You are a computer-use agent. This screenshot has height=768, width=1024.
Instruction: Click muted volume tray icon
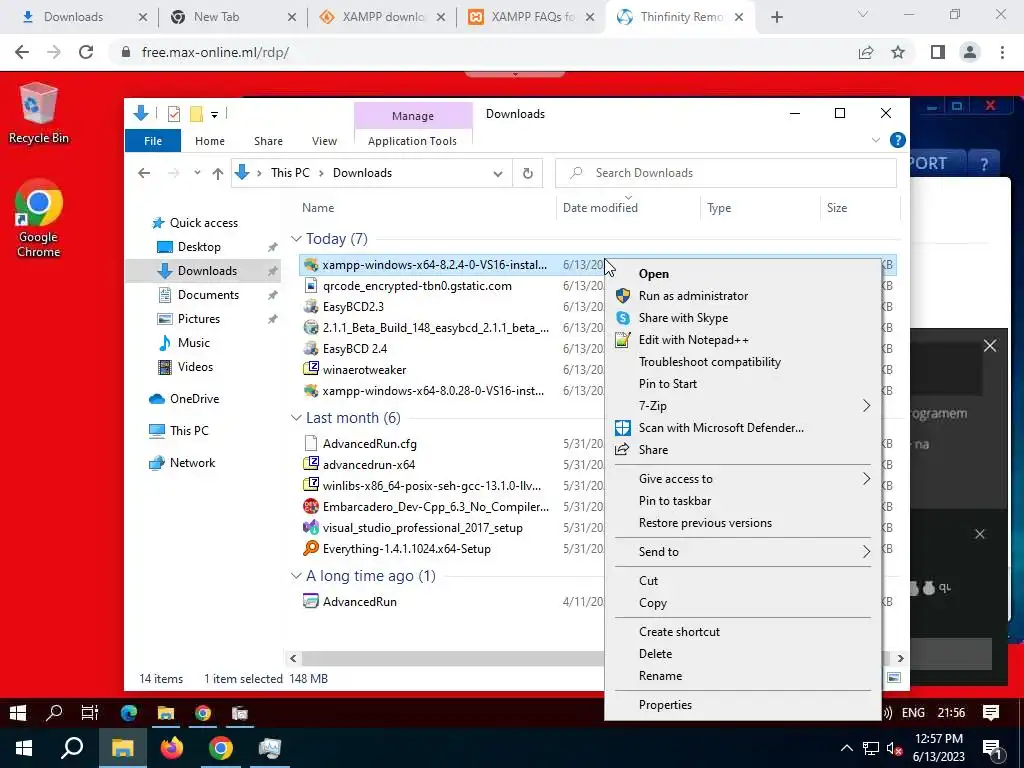(894, 749)
